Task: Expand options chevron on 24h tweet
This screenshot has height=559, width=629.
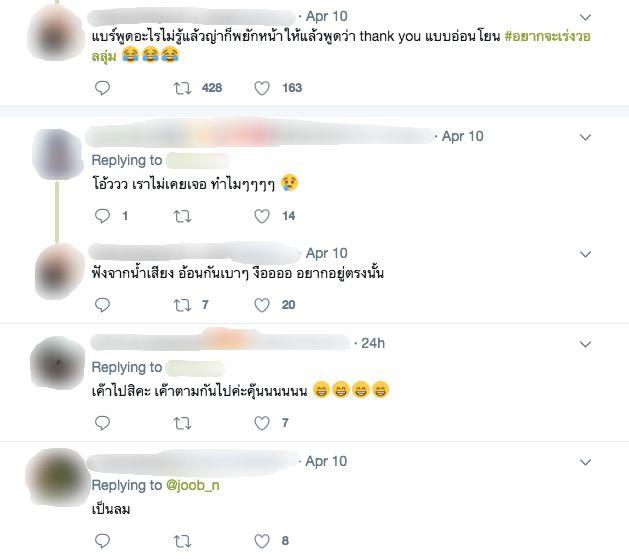Action: click(585, 344)
